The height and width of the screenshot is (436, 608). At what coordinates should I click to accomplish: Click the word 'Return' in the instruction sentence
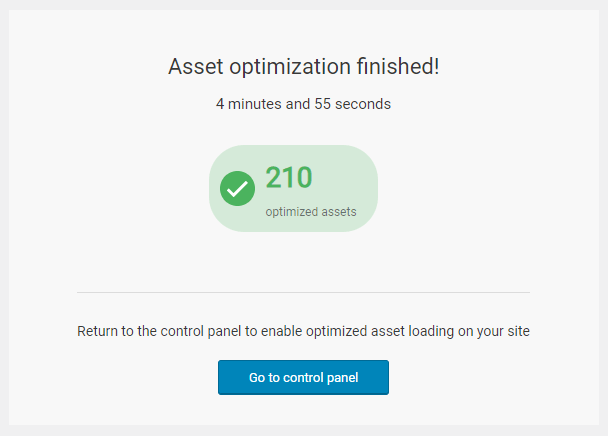click(100, 331)
